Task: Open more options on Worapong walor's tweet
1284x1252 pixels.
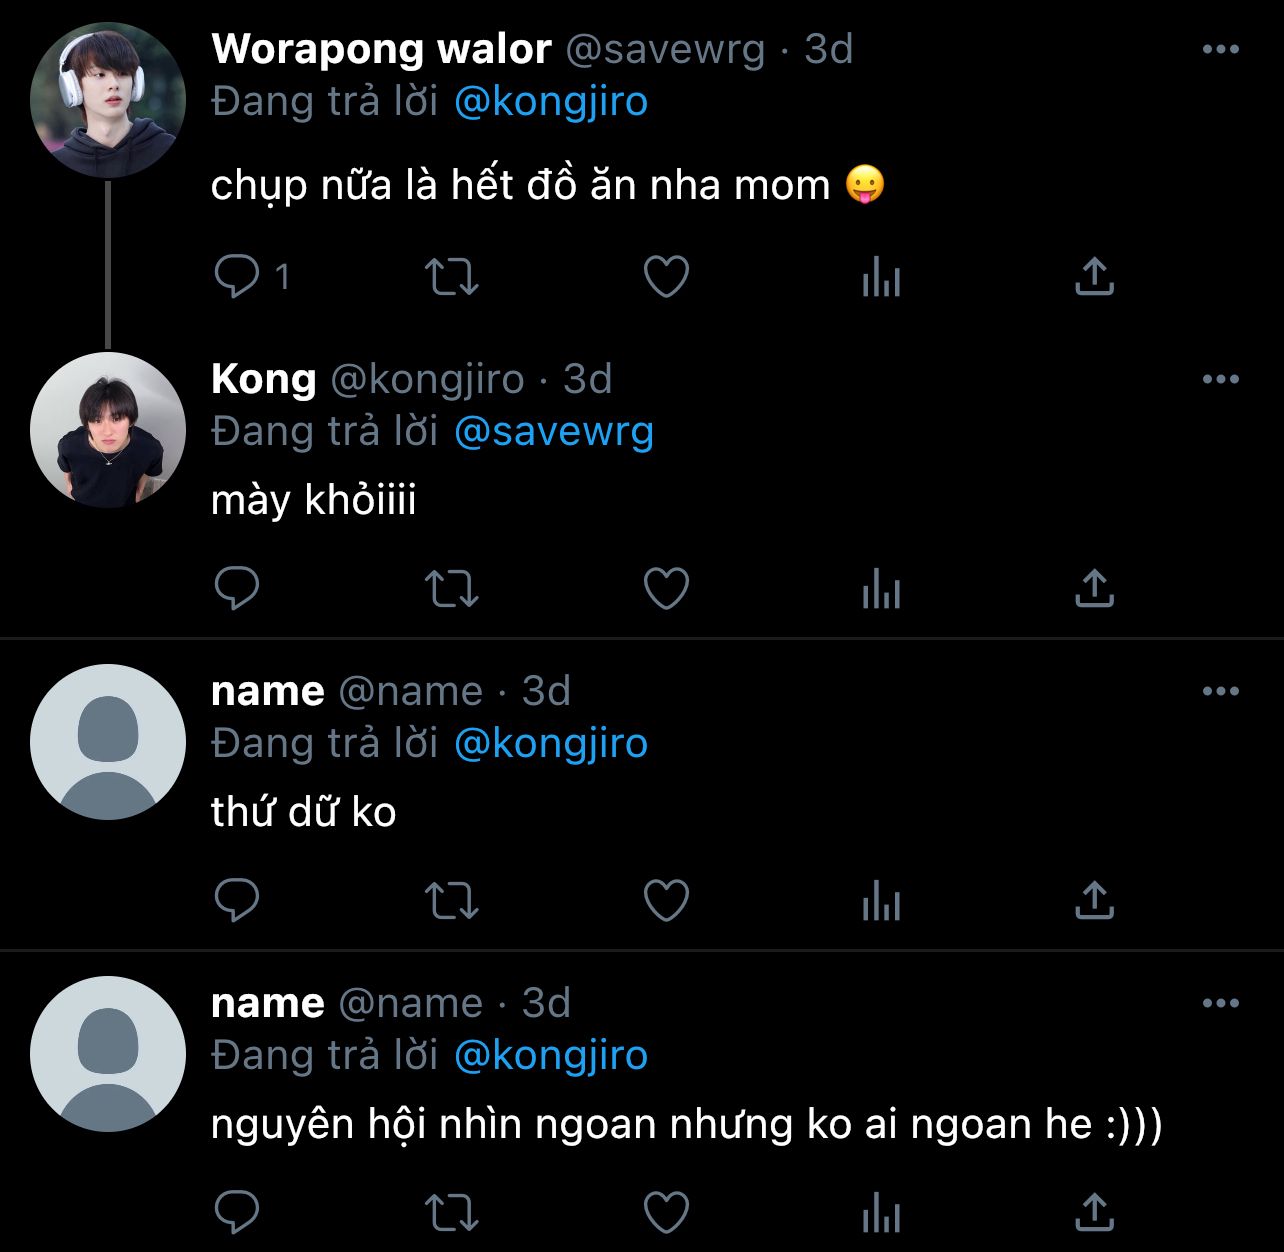Action: tap(1220, 50)
